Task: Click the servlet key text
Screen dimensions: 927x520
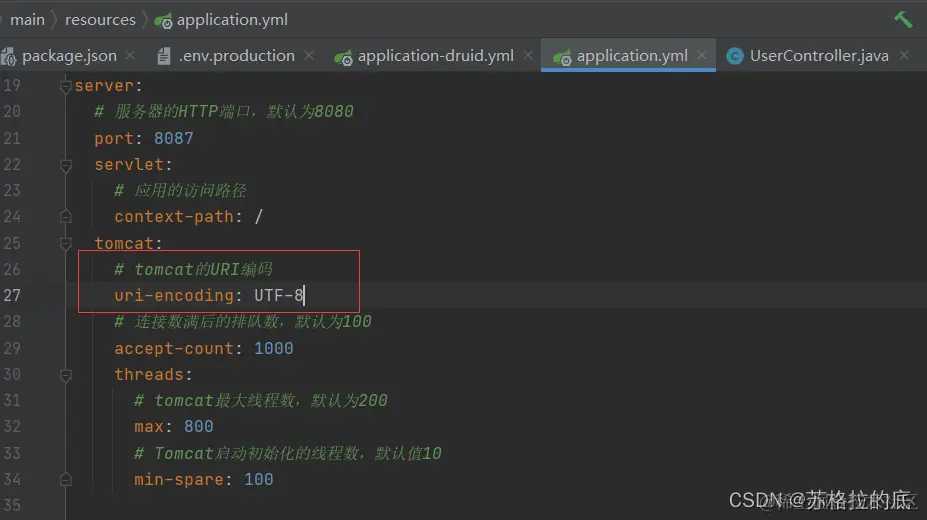Action: (x=129, y=164)
